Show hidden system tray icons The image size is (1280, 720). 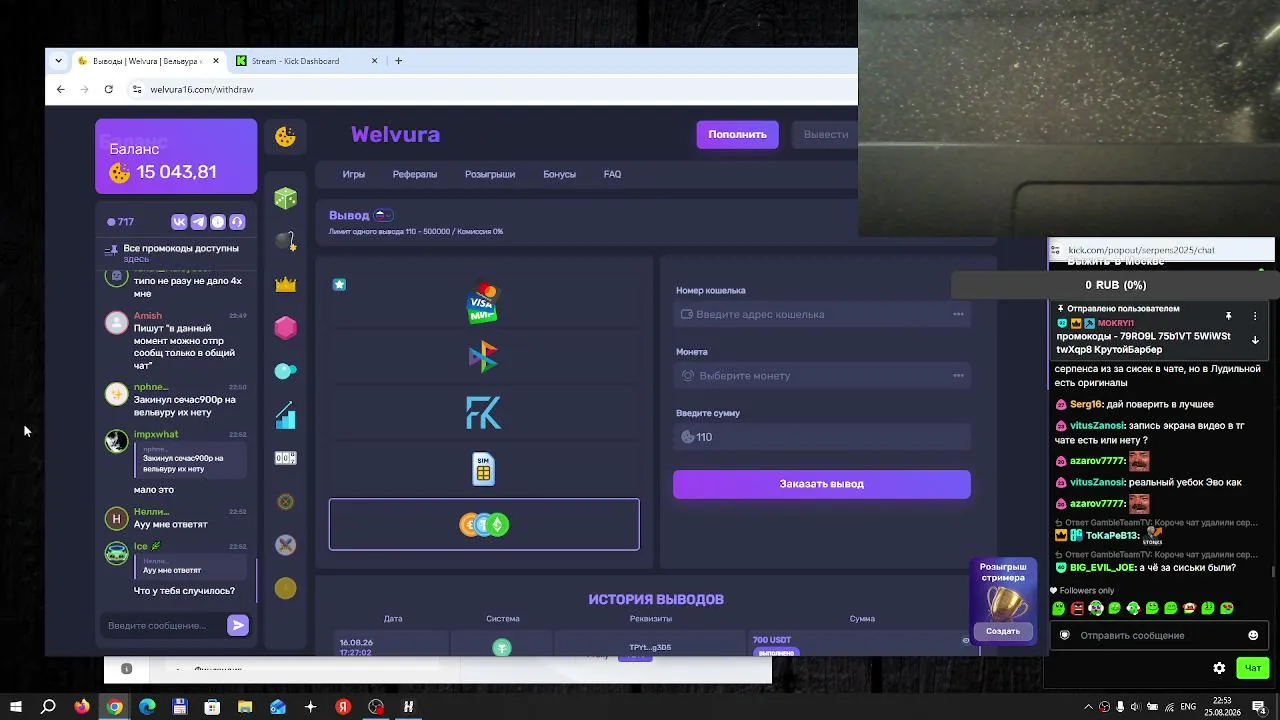(1088, 707)
